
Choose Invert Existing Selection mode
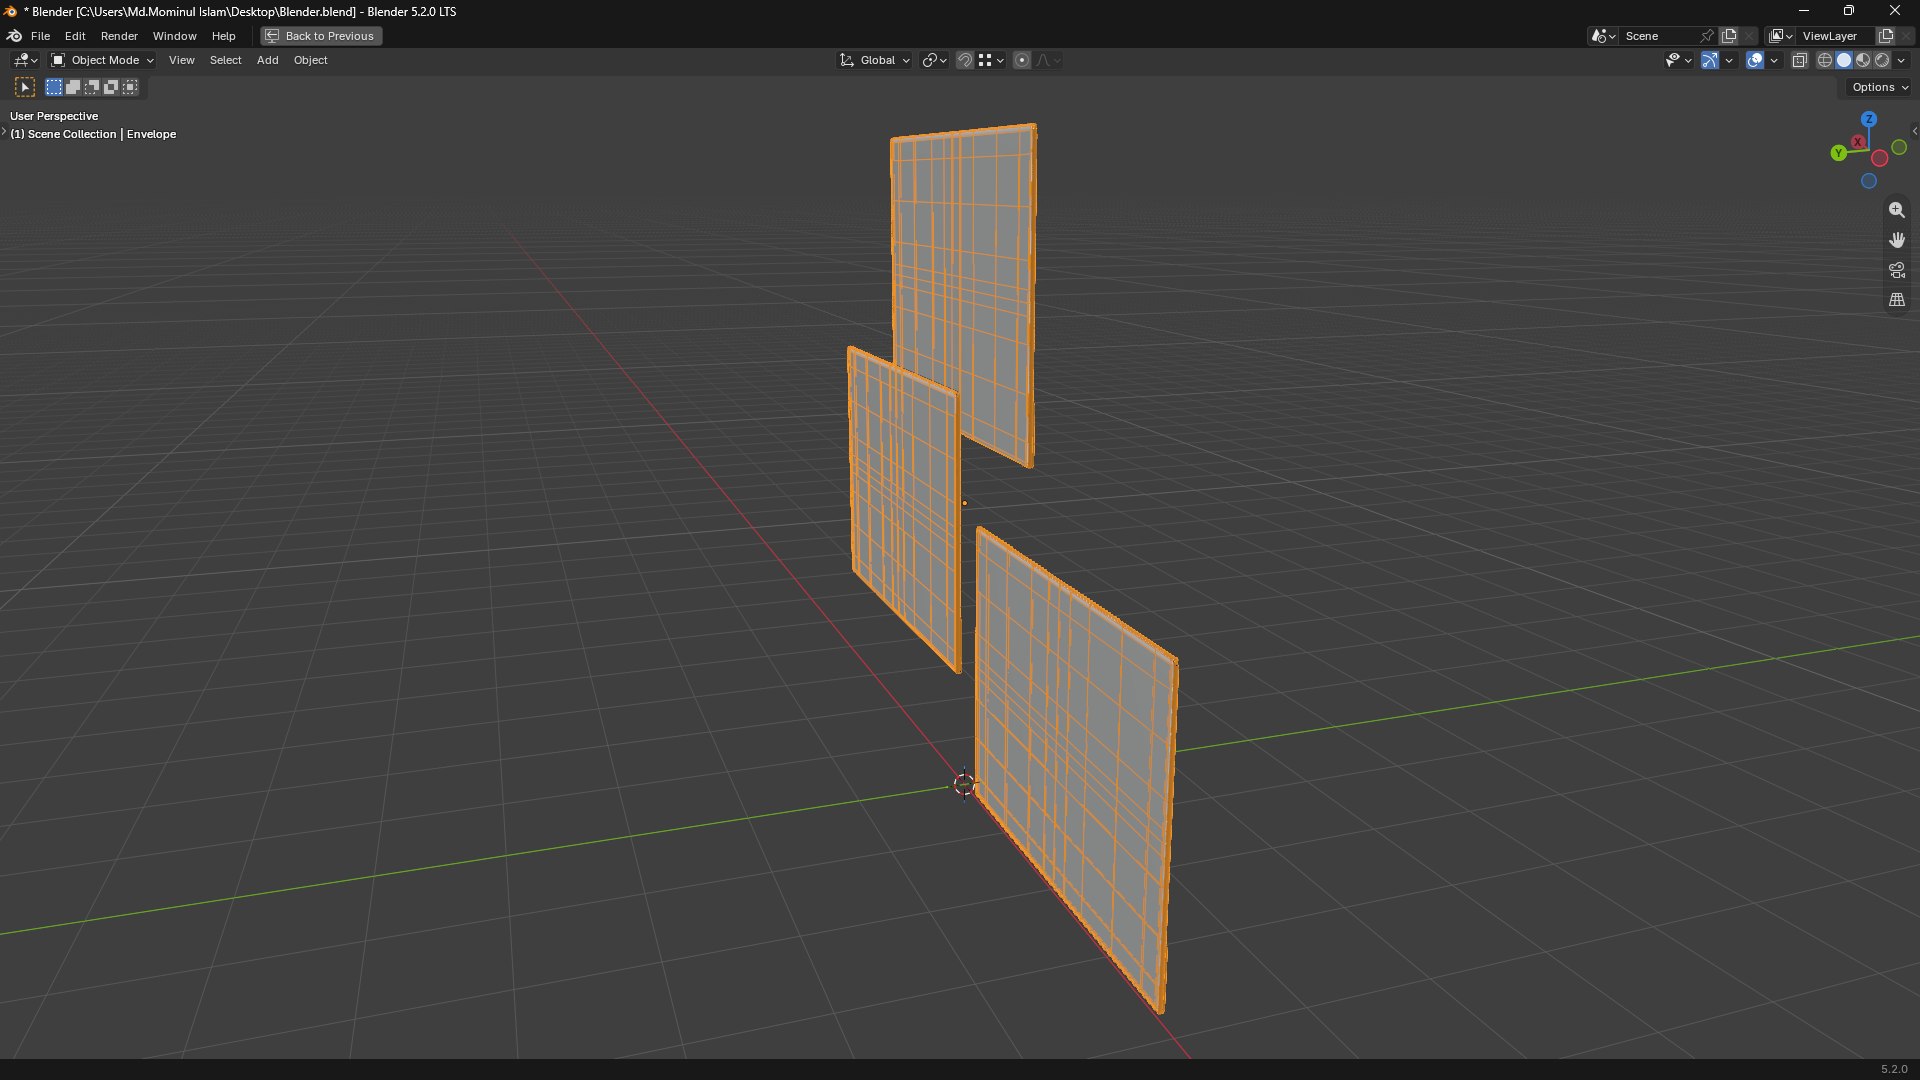click(111, 87)
